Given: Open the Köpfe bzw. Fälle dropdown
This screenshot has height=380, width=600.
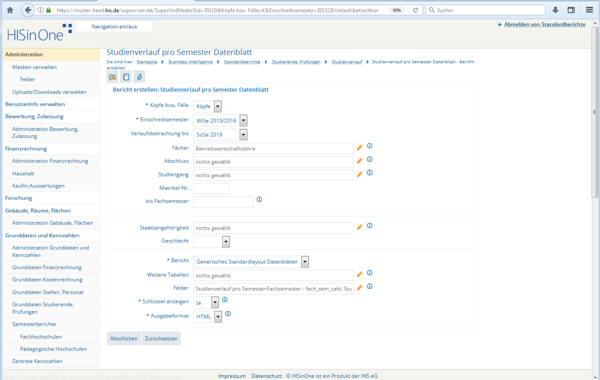Looking at the screenshot, I should (207, 106).
